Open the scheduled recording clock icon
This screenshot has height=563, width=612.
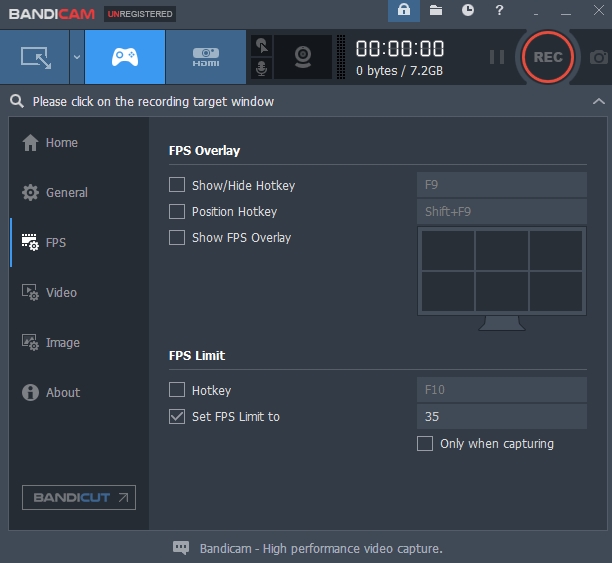coord(468,11)
